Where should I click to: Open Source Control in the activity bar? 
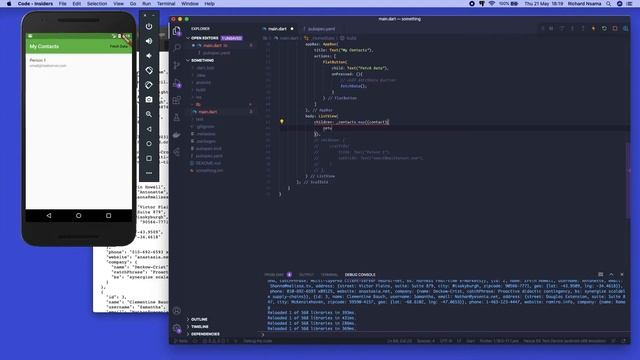(x=177, y=65)
